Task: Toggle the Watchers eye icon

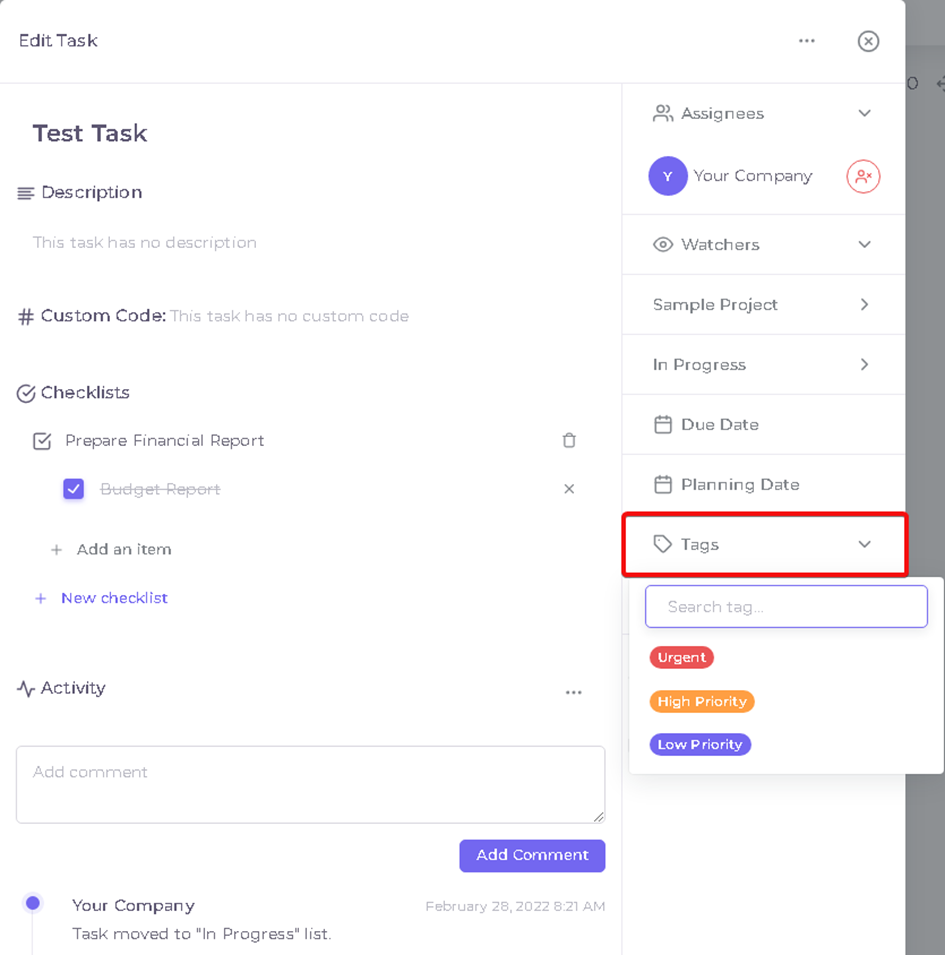Action: (662, 245)
